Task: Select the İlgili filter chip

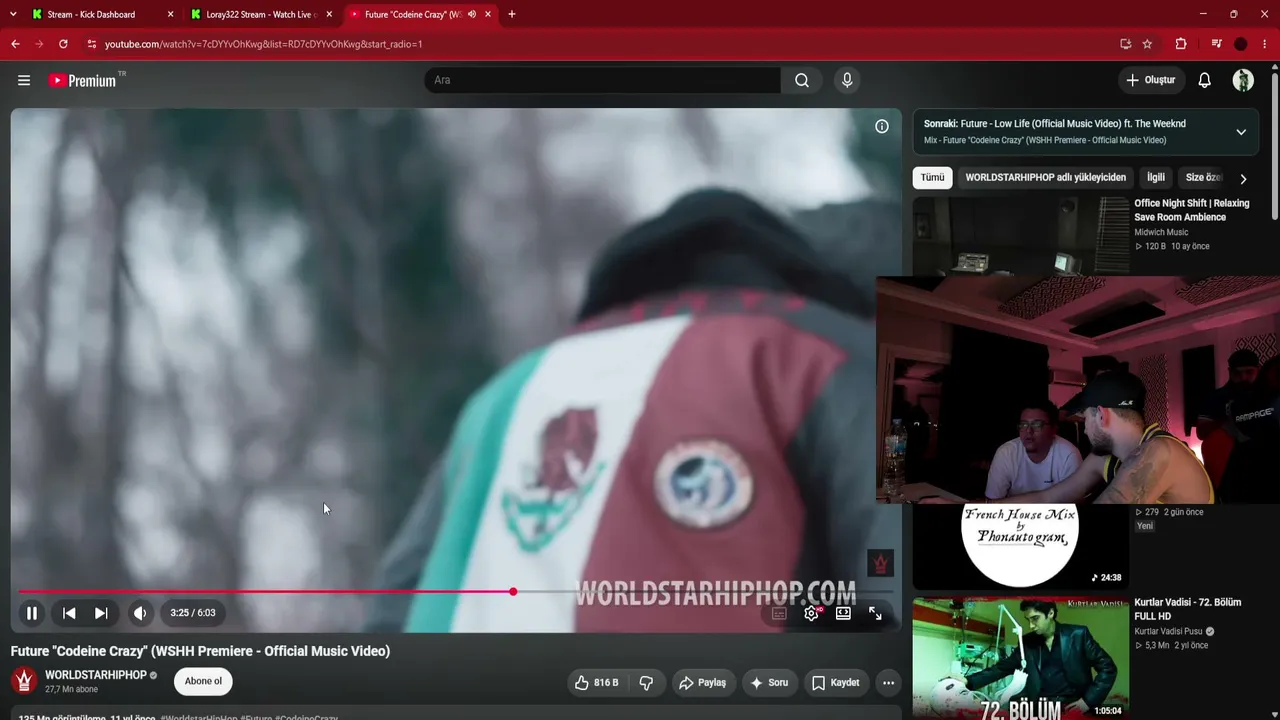Action: click(x=1156, y=178)
